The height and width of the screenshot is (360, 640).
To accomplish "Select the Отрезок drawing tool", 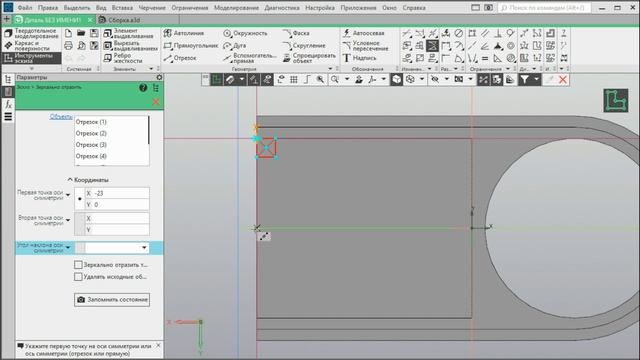I will (180, 58).
